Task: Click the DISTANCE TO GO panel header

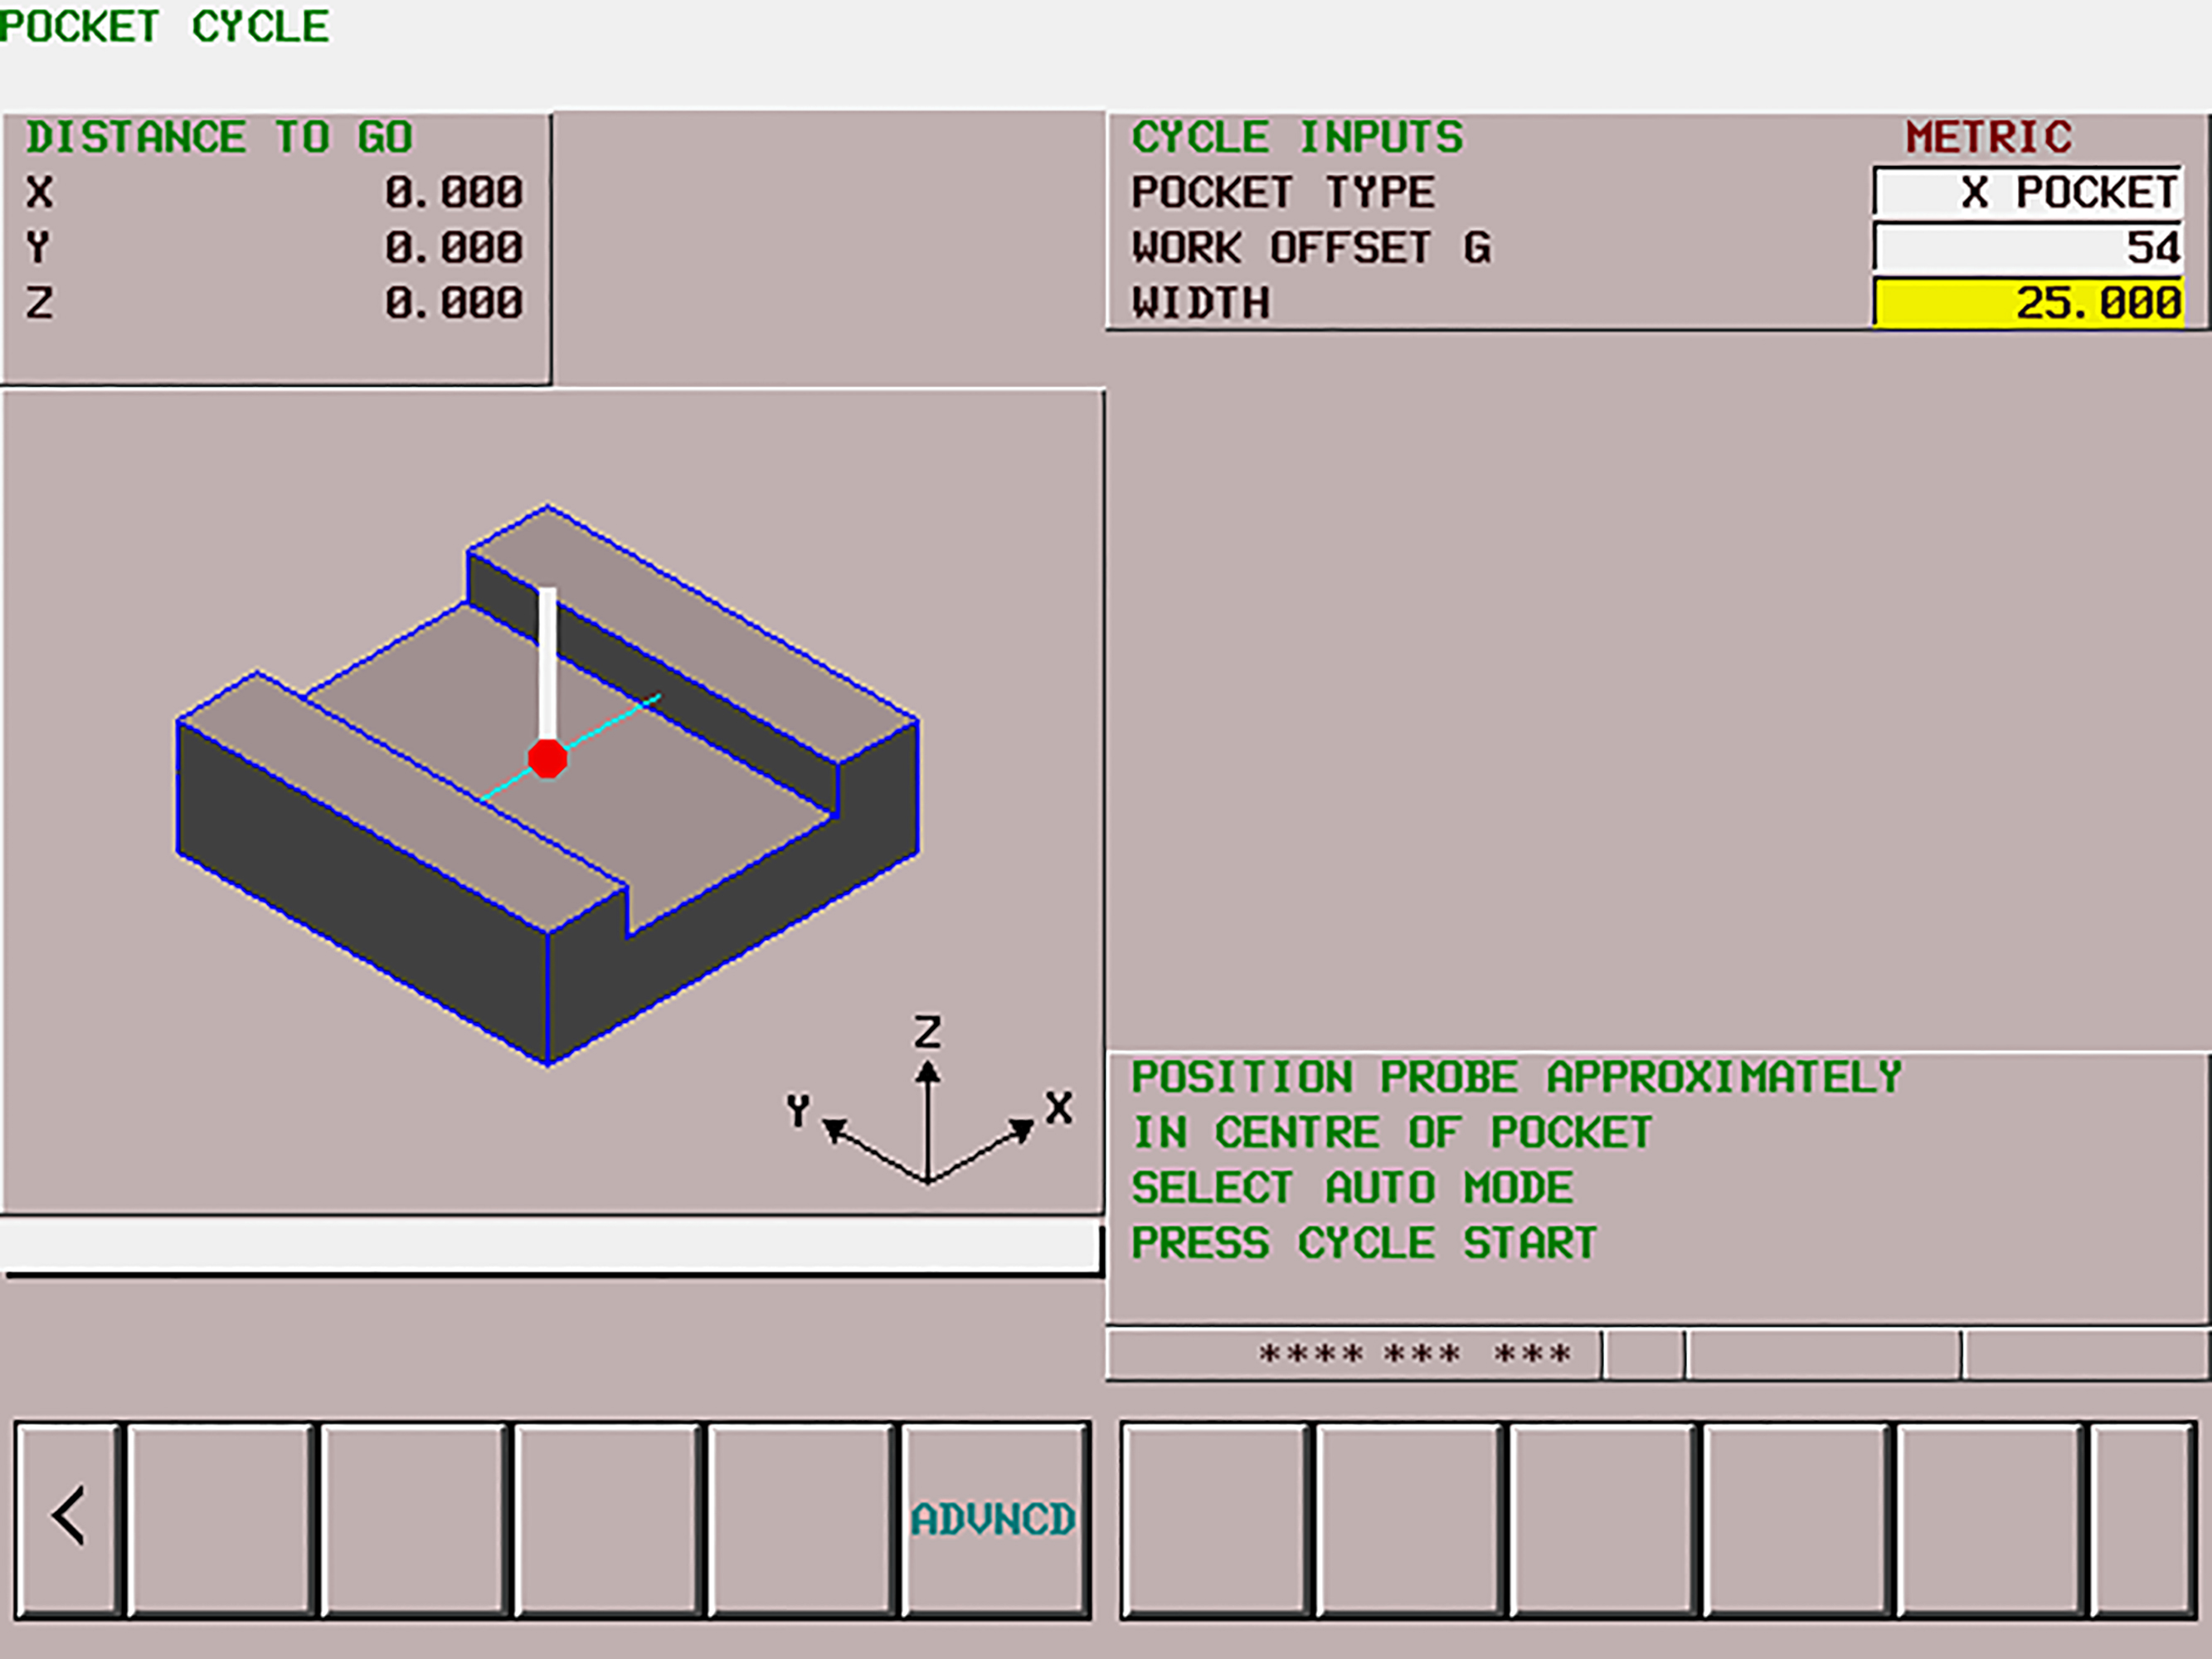Action: click(x=218, y=137)
